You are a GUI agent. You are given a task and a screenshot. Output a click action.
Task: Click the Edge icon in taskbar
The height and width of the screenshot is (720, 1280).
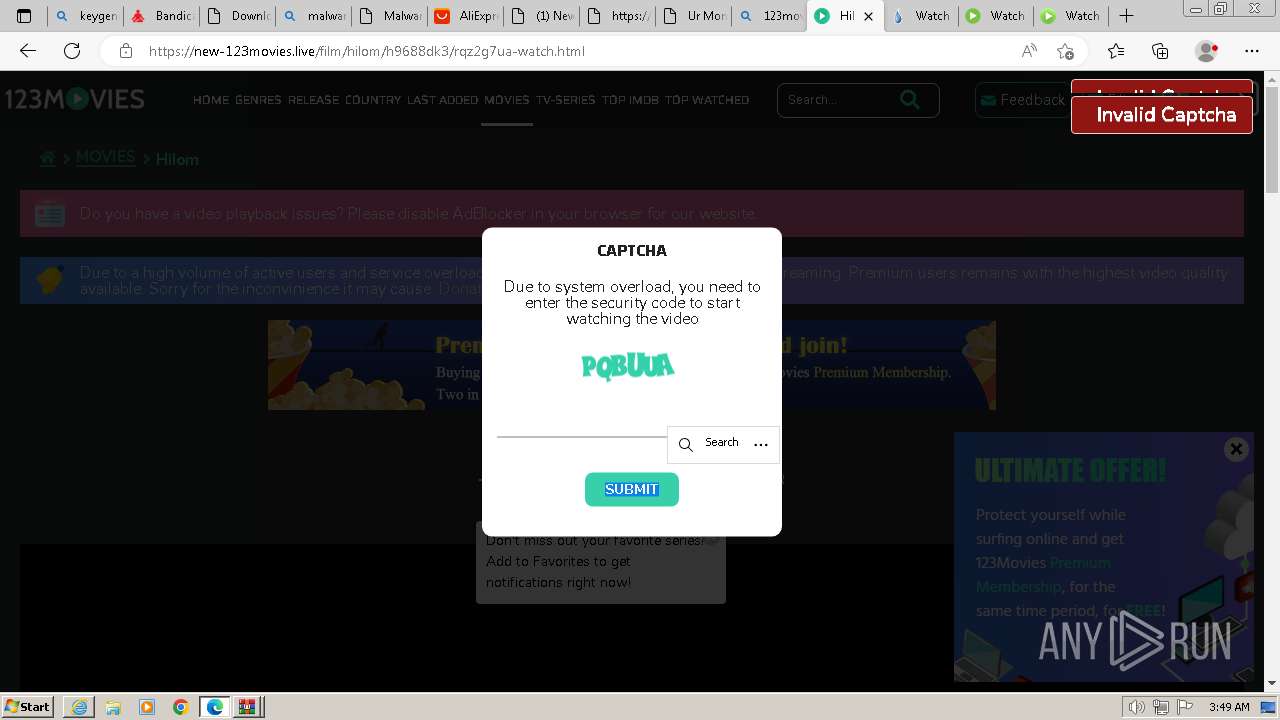214,707
